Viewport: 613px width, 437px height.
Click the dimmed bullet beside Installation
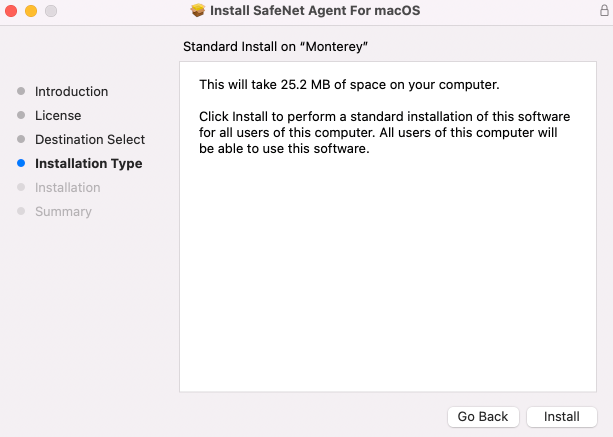coord(21,187)
